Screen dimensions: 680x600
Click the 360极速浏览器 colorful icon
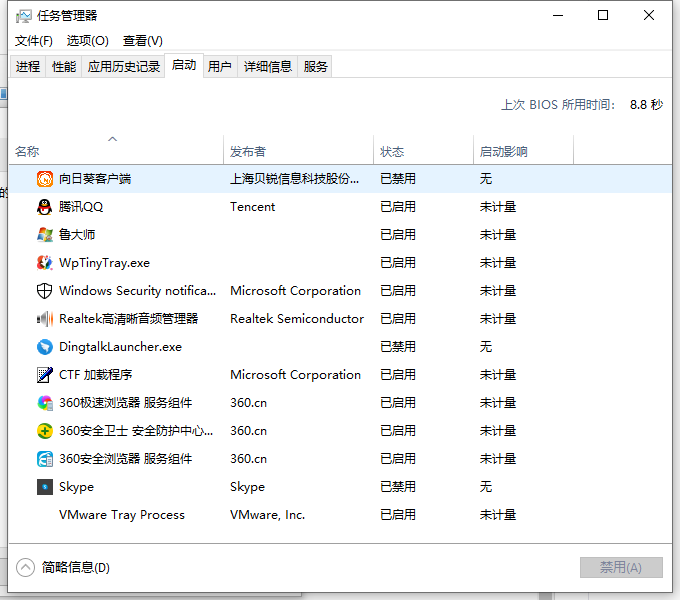coord(45,403)
